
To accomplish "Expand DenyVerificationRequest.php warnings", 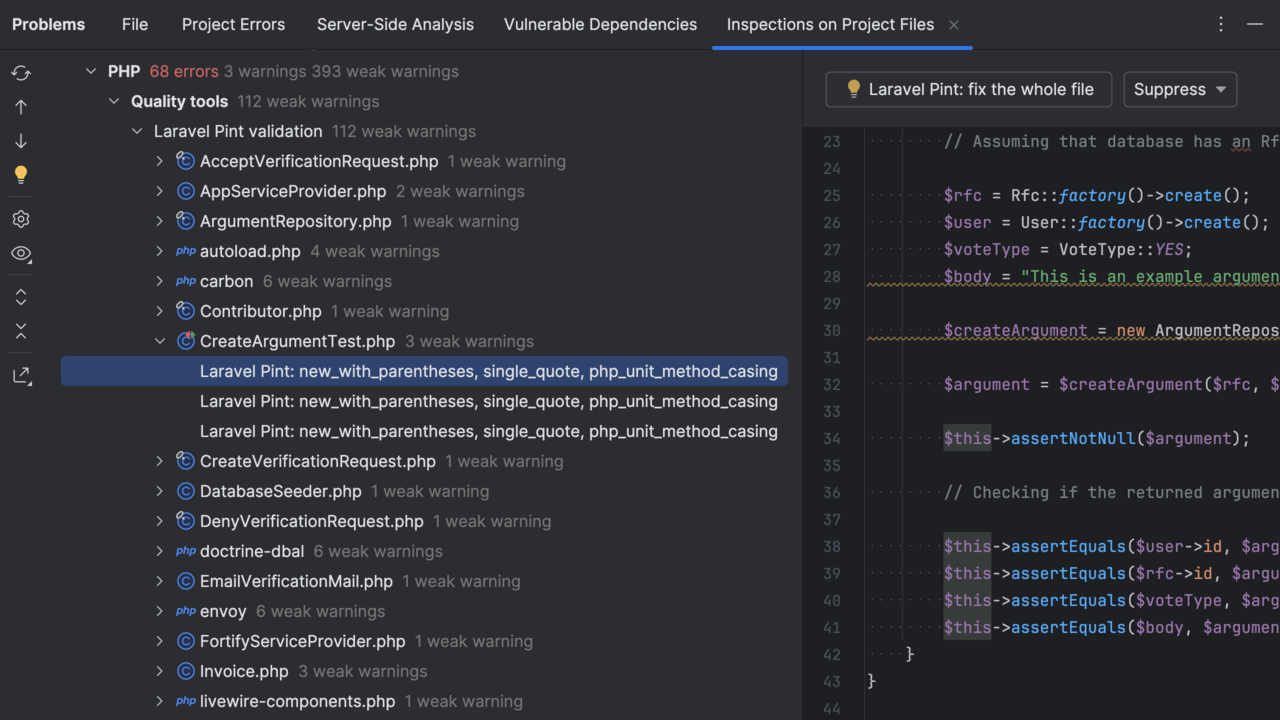I will [160, 521].
